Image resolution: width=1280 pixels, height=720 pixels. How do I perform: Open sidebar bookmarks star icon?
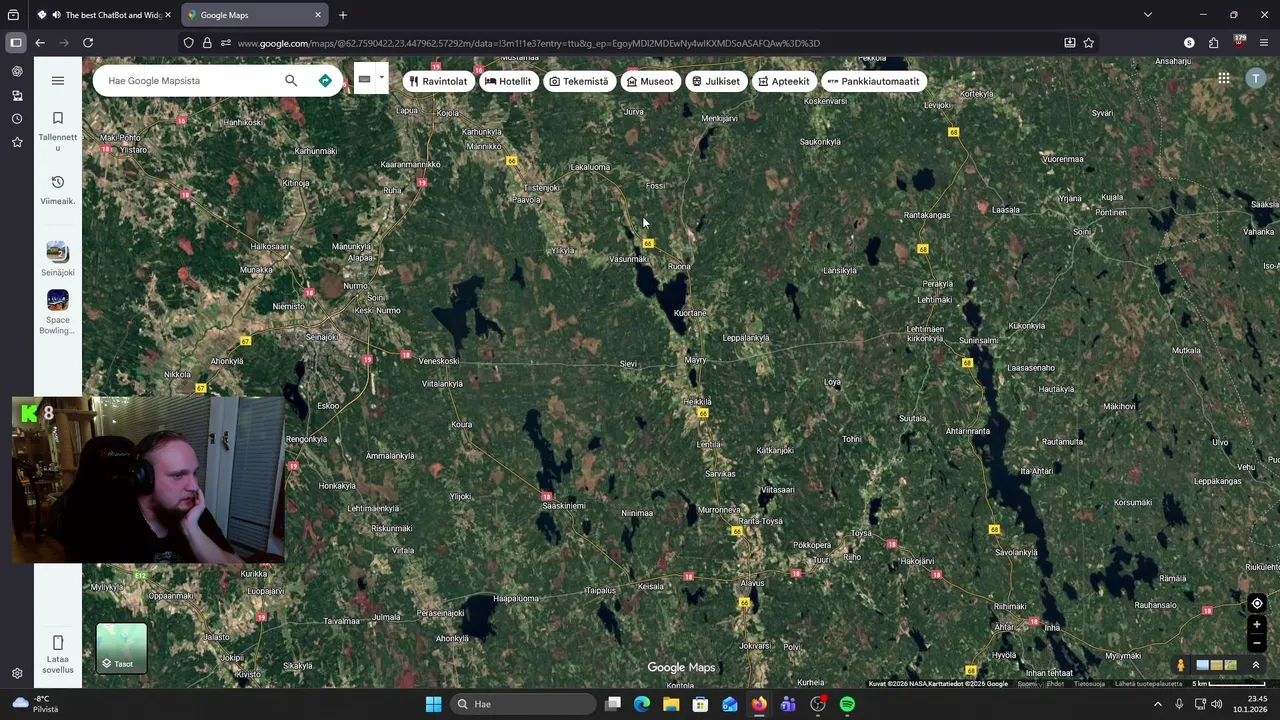pyautogui.click(x=17, y=143)
